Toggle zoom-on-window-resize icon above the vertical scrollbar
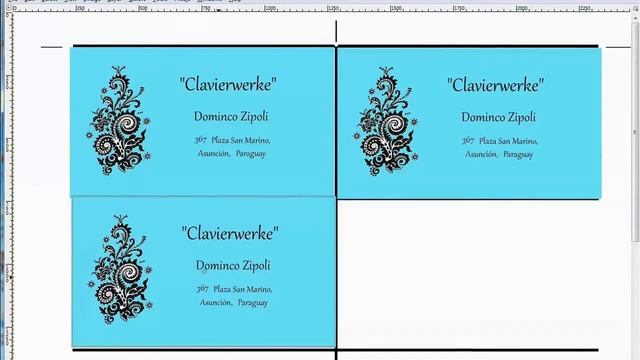The width and height of the screenshot is (640, 360). pyautogui.click(x=636, y=8)
